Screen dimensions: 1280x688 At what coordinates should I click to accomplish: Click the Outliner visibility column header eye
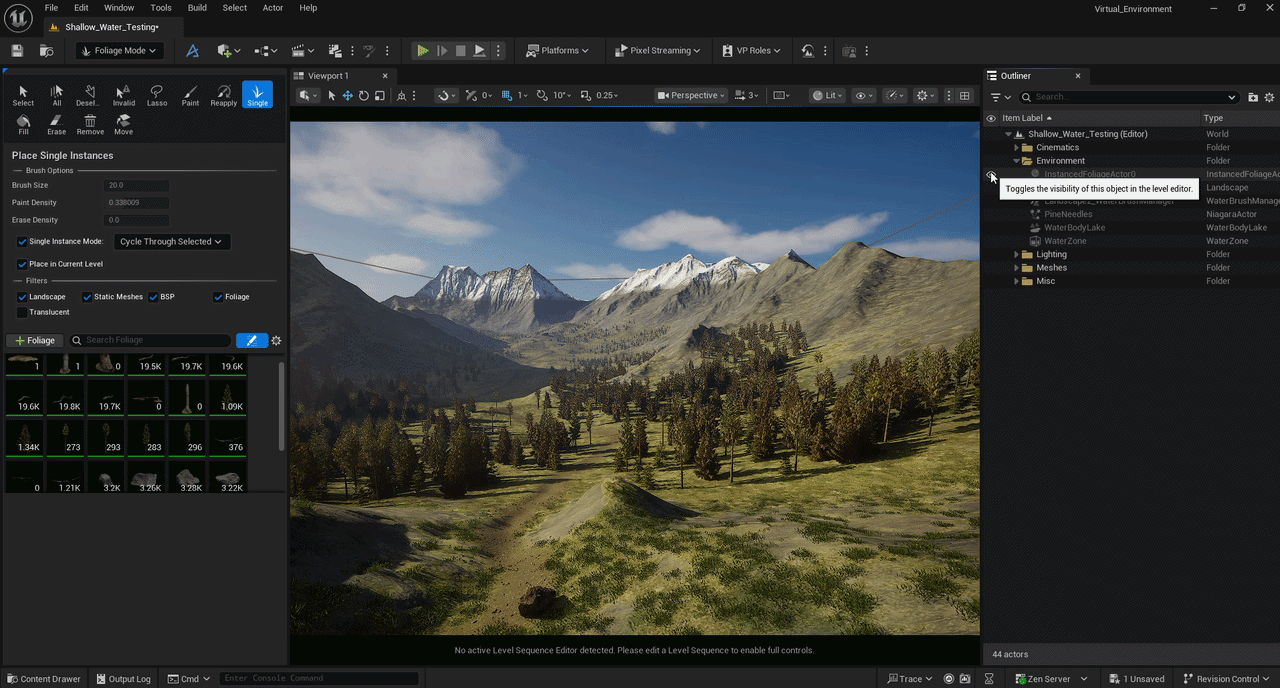[991, 118]
